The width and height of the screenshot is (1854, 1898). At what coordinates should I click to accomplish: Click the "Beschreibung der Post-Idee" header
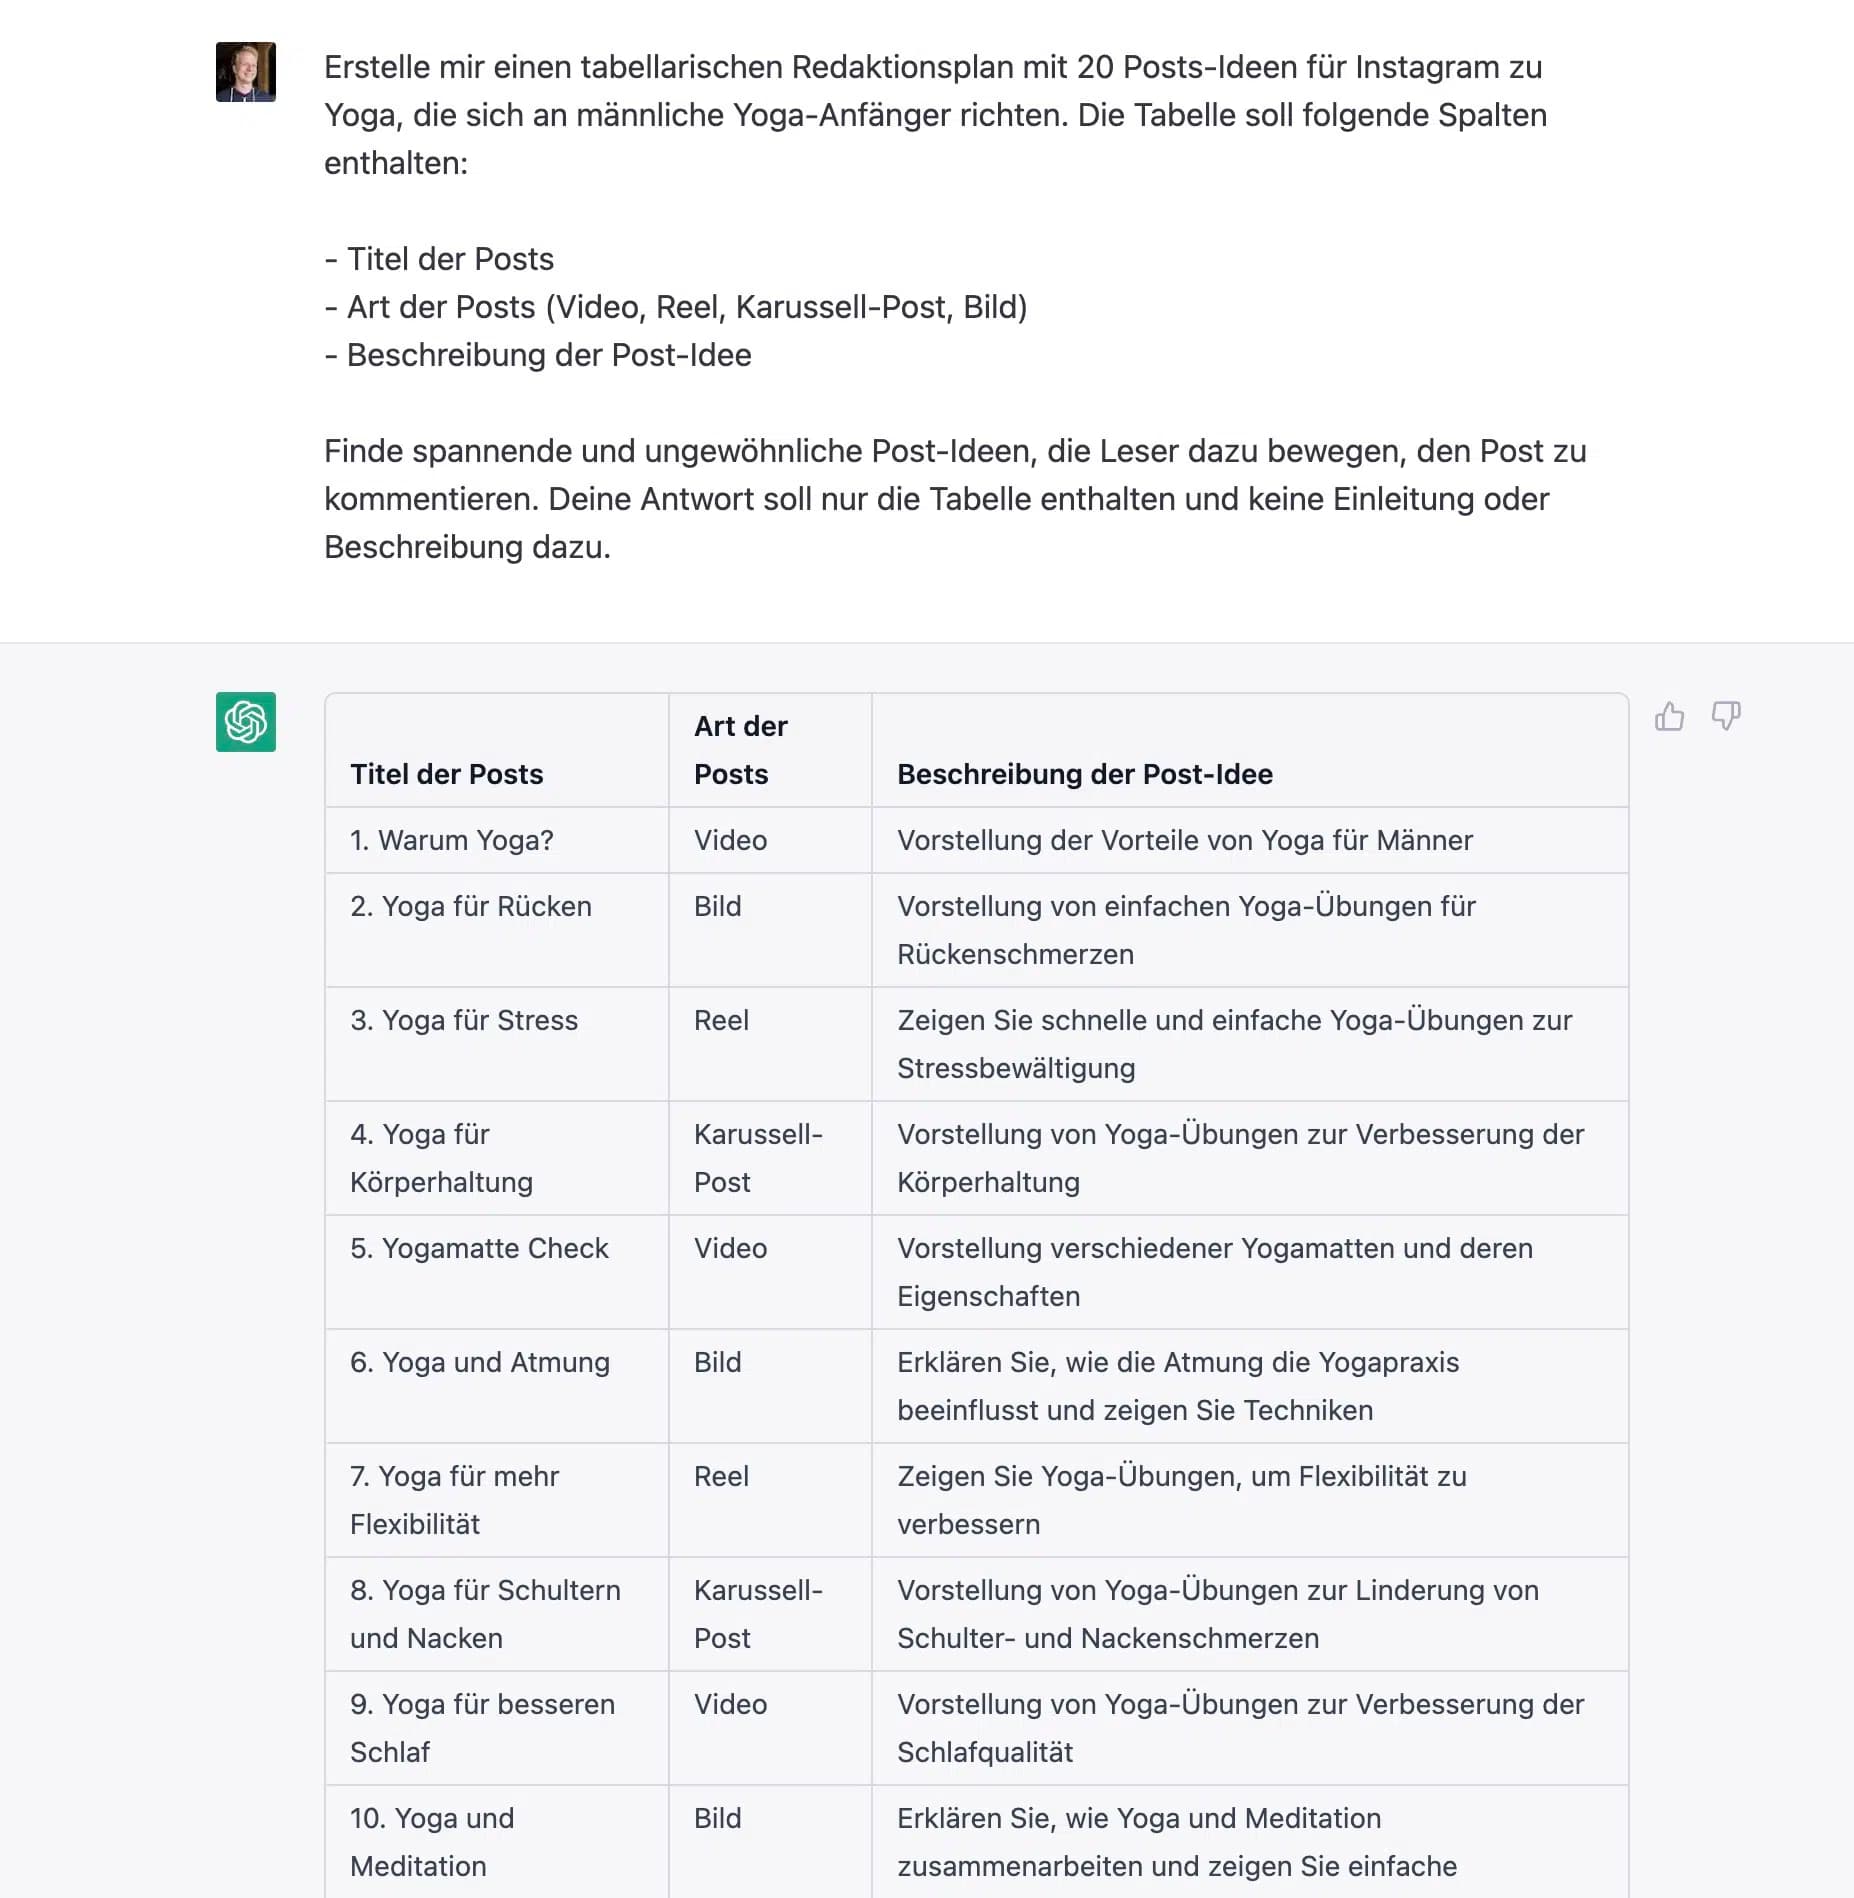(x=1084, y=773)
